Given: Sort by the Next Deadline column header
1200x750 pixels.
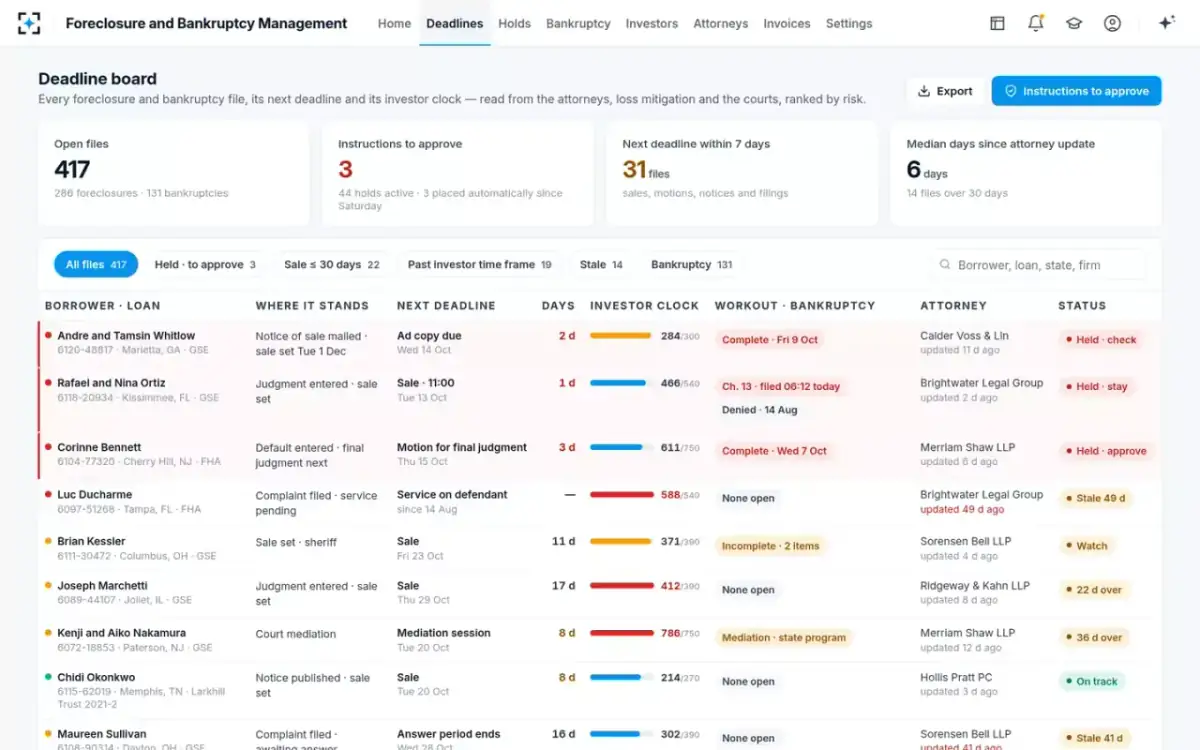Looking at the screenshot, I should tap(446, 306).
